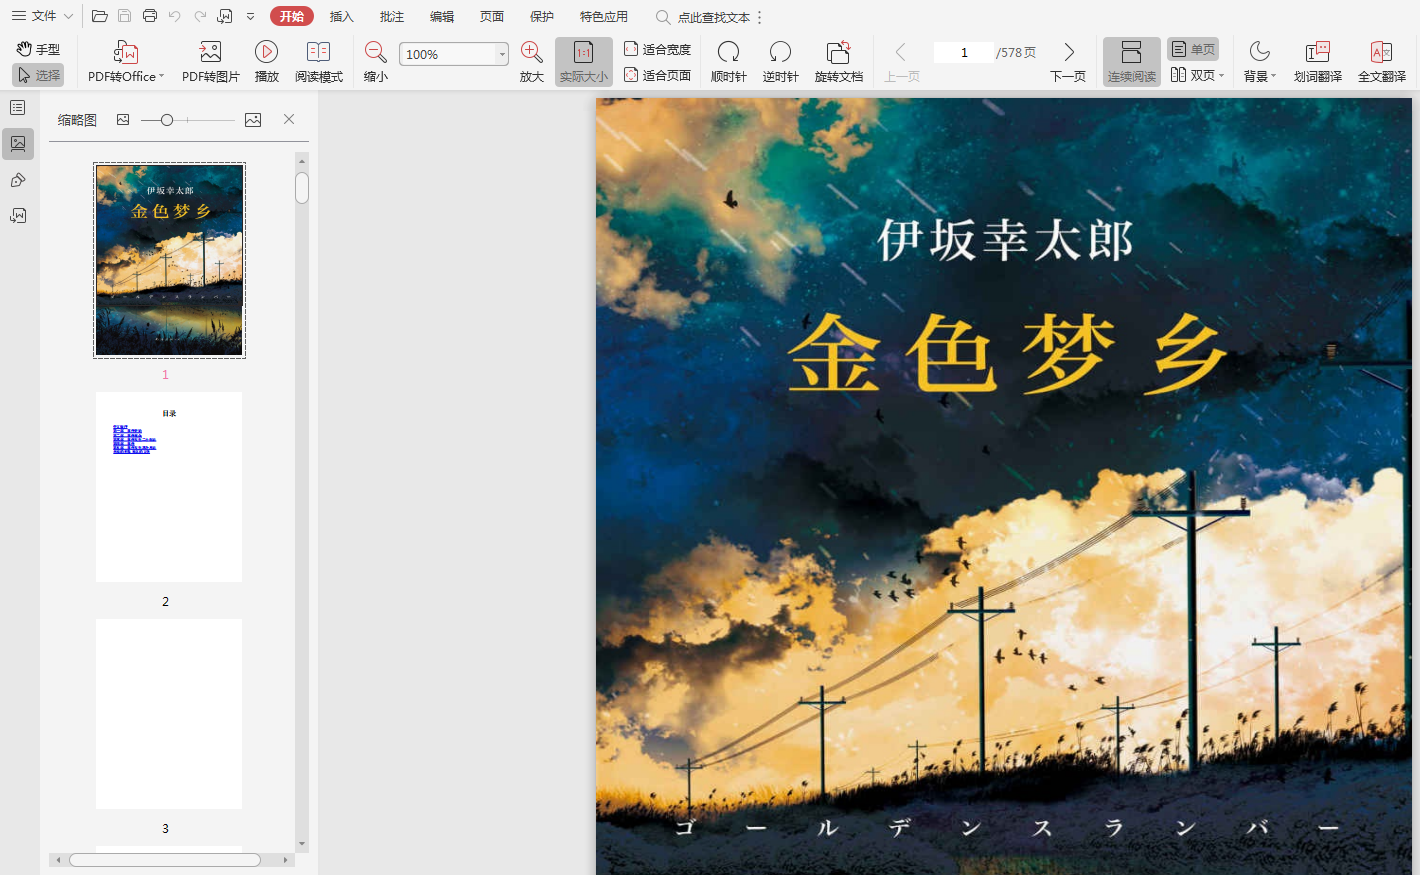Click the 点此查找文本 search box
The height and width of the screenshot is (875, 1420).
click(703, 17)
